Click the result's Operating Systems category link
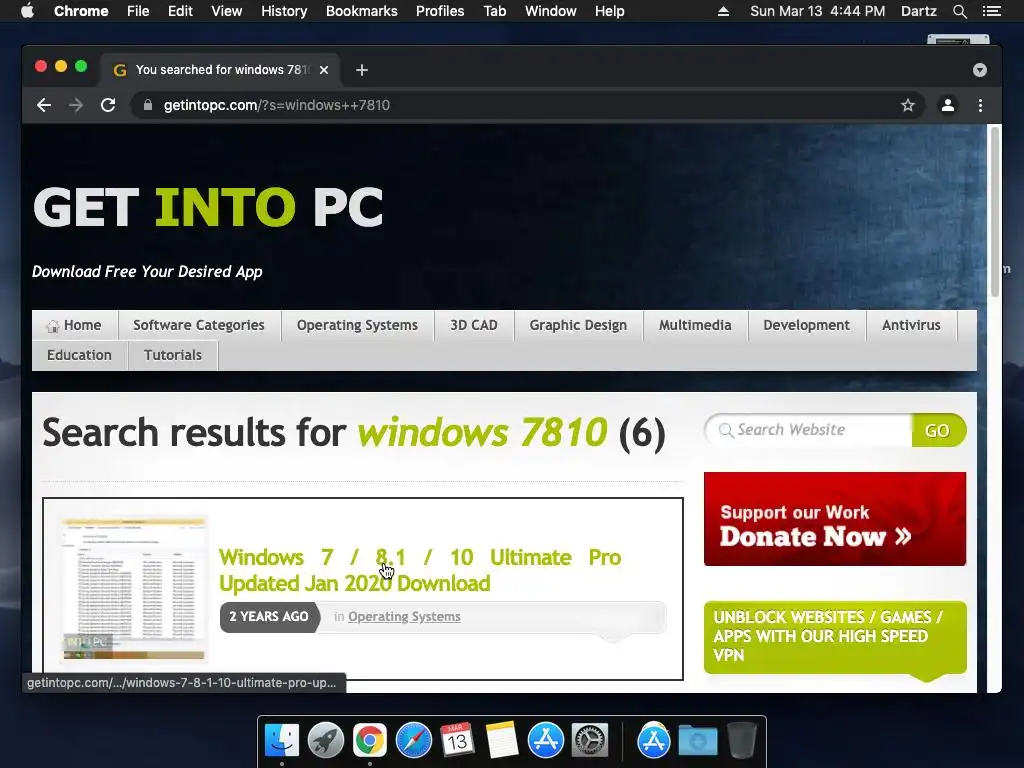The image size is (1024, 768). click(x=404, y=616)
